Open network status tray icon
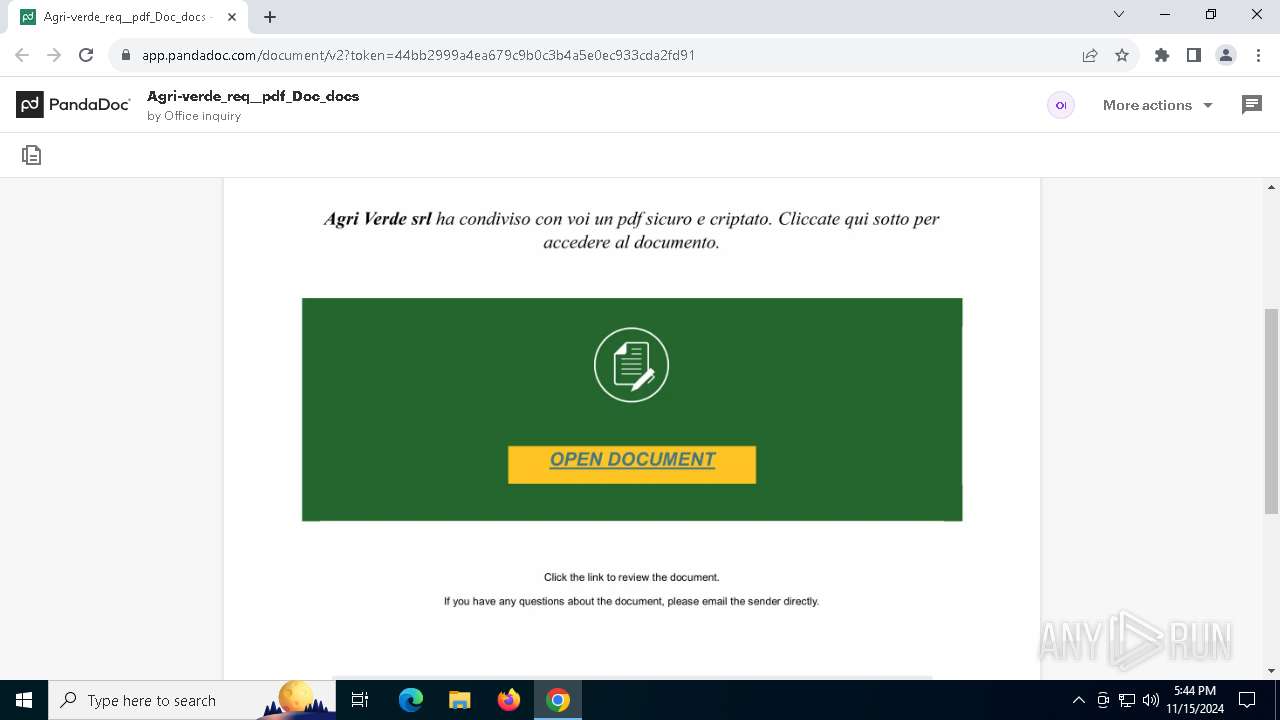This screenshot has width=1280, height=720. [1127, 700]
